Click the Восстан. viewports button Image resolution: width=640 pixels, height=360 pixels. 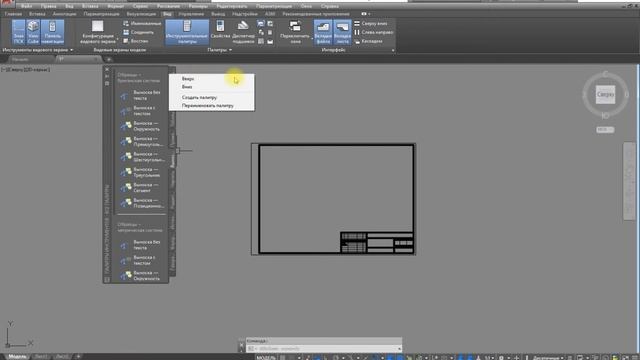coord(136,41)
